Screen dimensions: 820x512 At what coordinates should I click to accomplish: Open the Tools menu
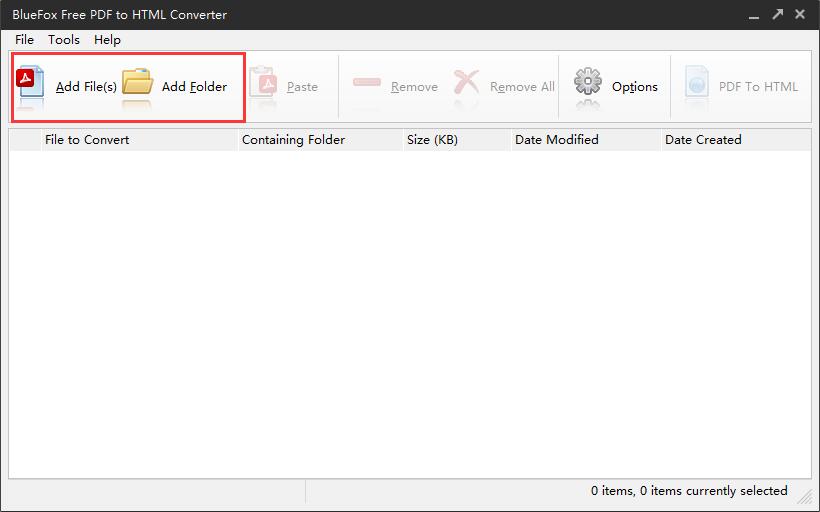[x=64, y=40]
